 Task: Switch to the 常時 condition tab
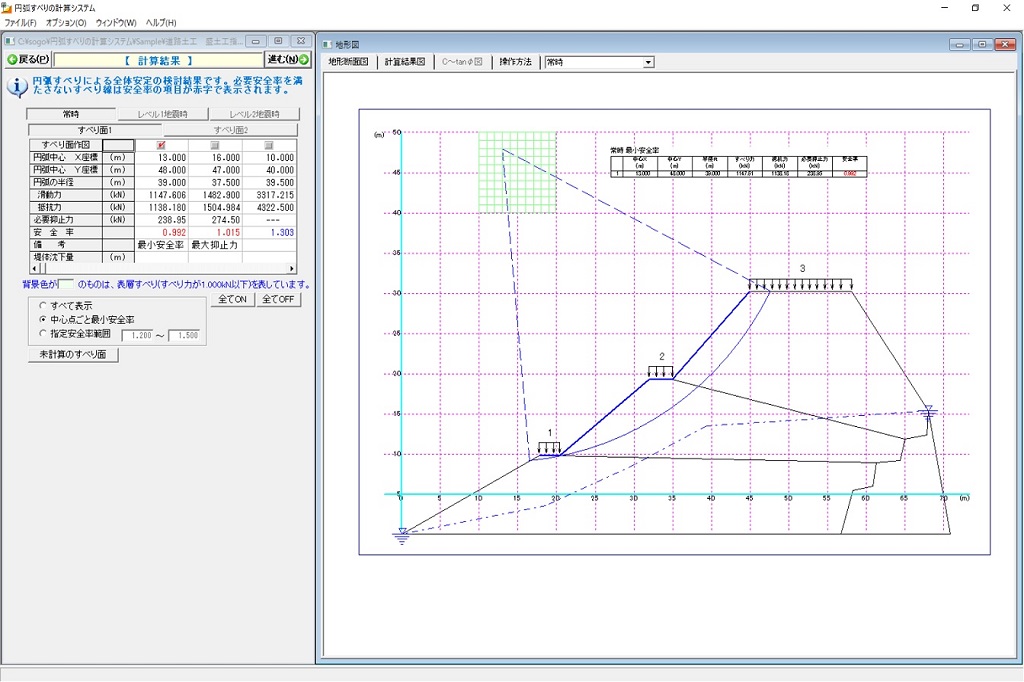click(x=71, y=114)
